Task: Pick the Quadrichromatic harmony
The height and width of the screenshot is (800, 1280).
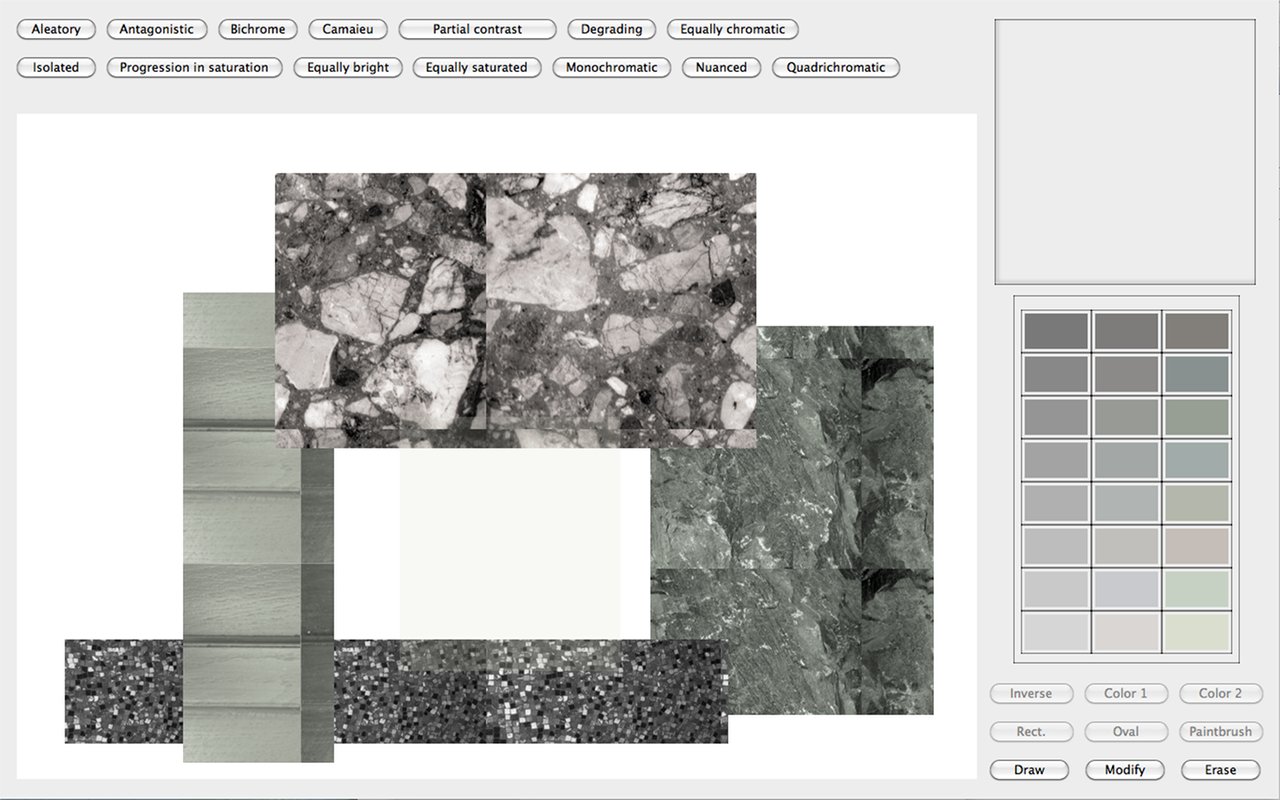Action: 836,67
